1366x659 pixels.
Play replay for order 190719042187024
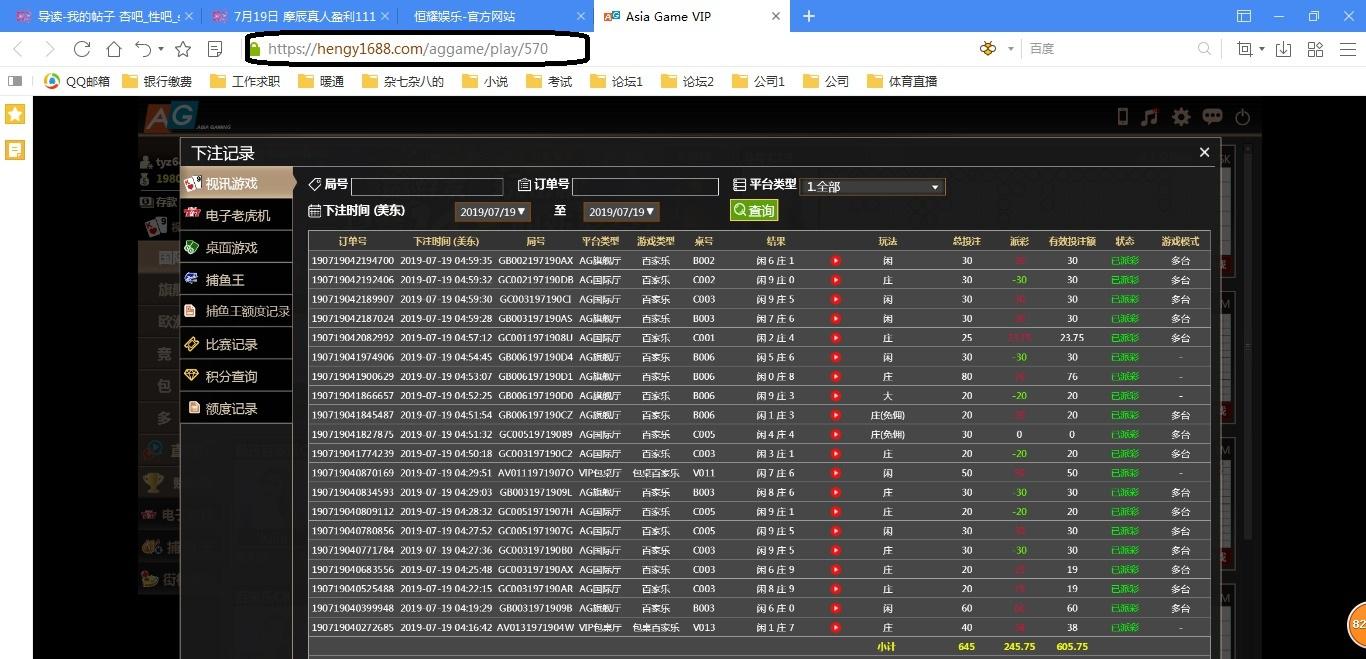(836, 318)
